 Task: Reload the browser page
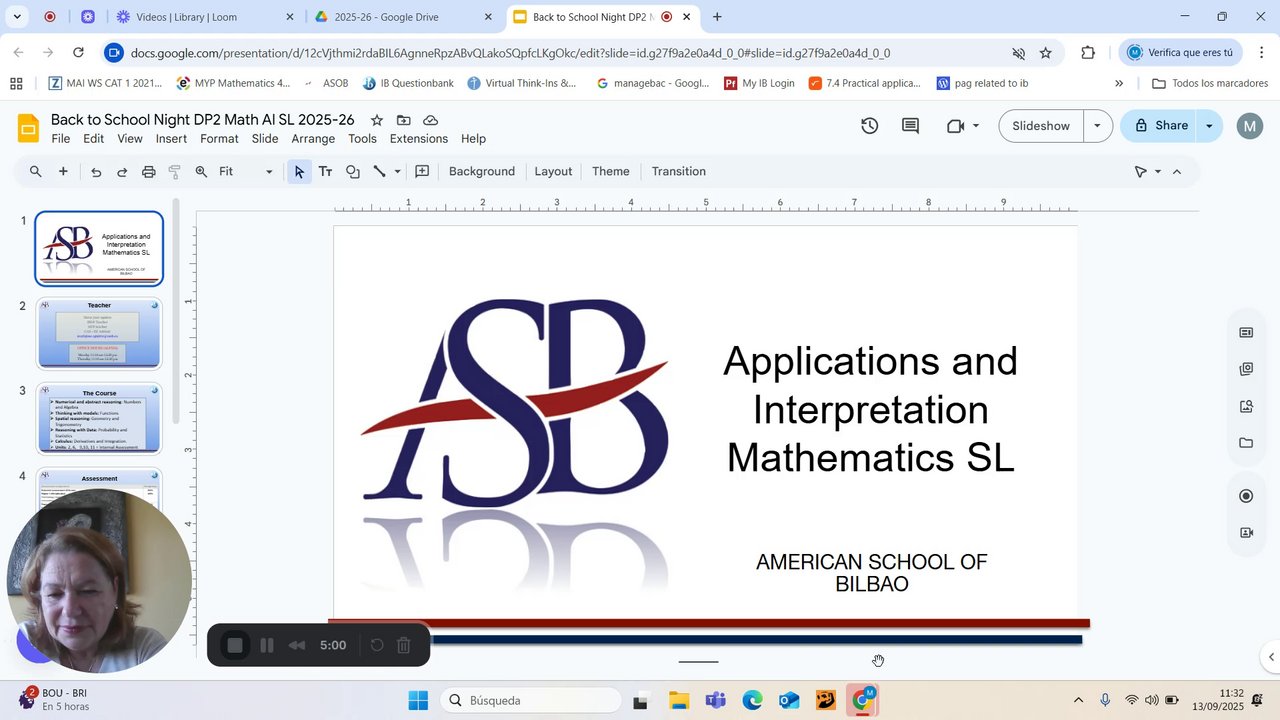tap(79, 53)
